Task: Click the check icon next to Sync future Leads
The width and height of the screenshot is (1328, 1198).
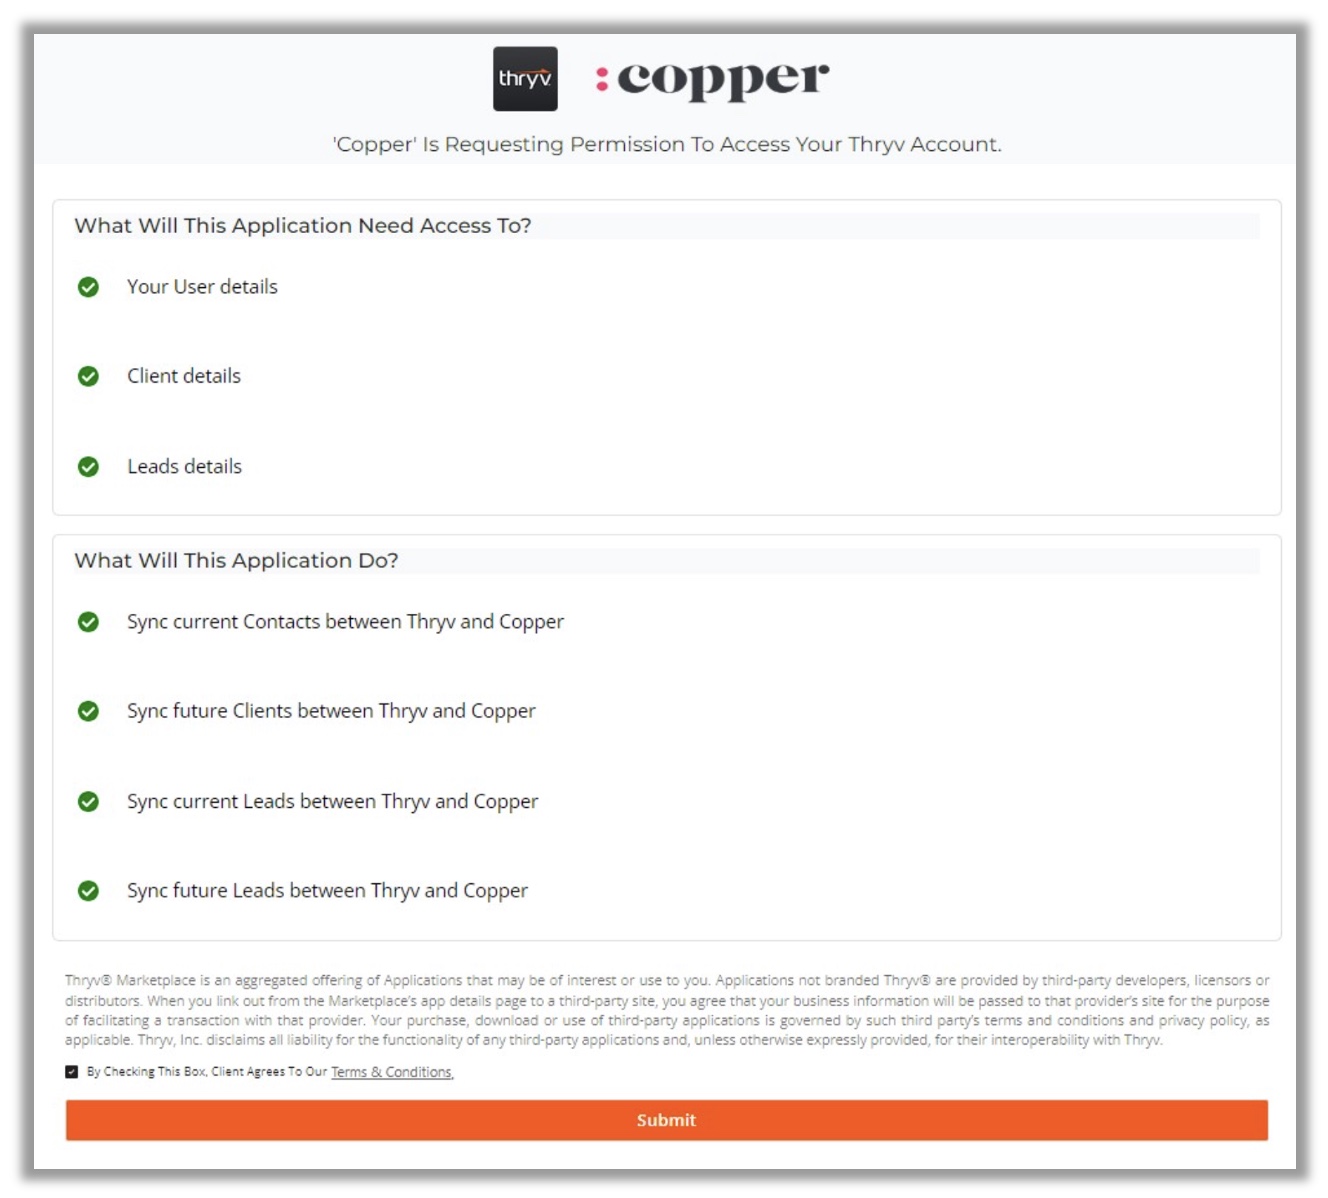Action: [x=88, y=891]
